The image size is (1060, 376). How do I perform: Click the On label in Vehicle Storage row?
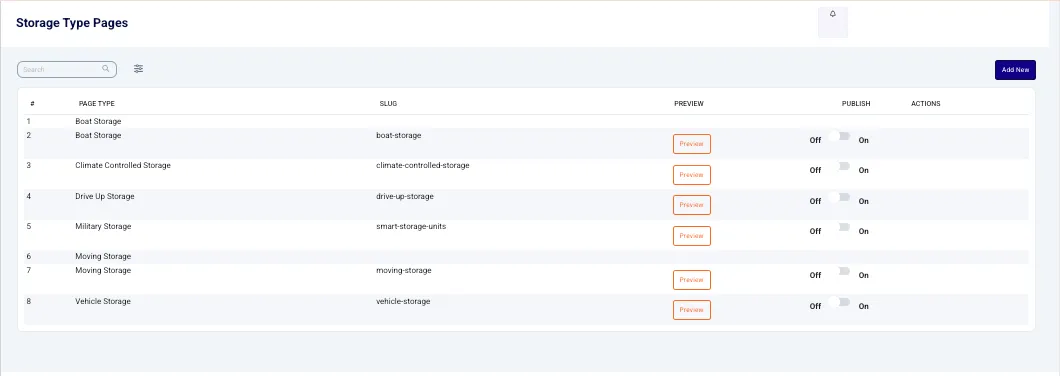coord(863,306)
